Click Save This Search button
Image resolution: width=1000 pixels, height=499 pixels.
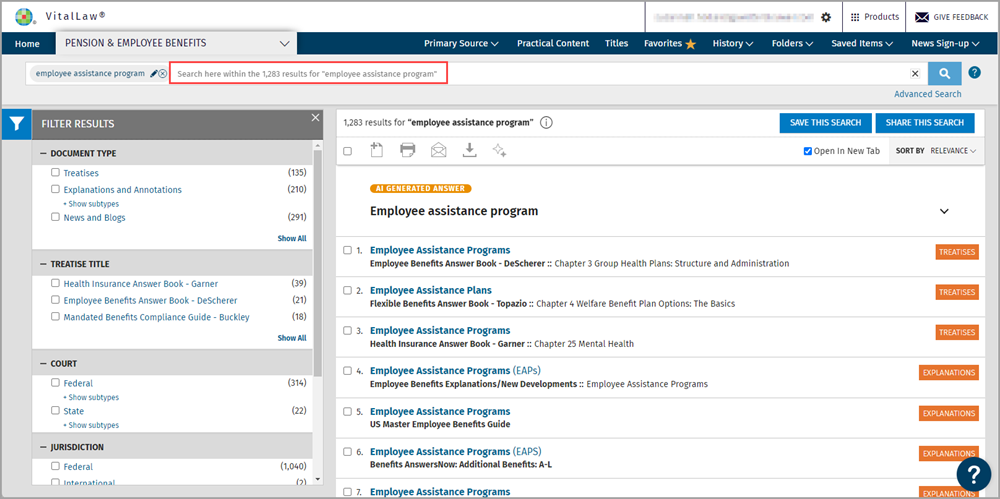tap(825, 123)
